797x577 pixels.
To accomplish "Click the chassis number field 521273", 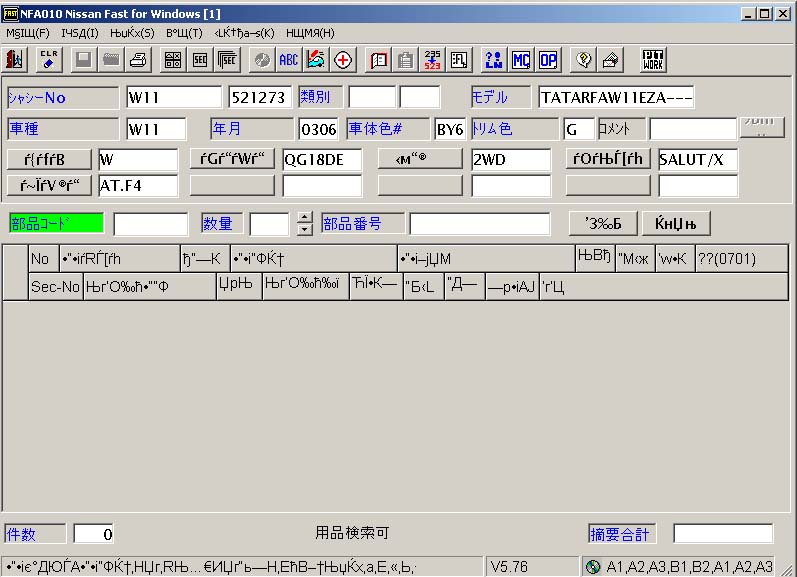I will point(260,97).
